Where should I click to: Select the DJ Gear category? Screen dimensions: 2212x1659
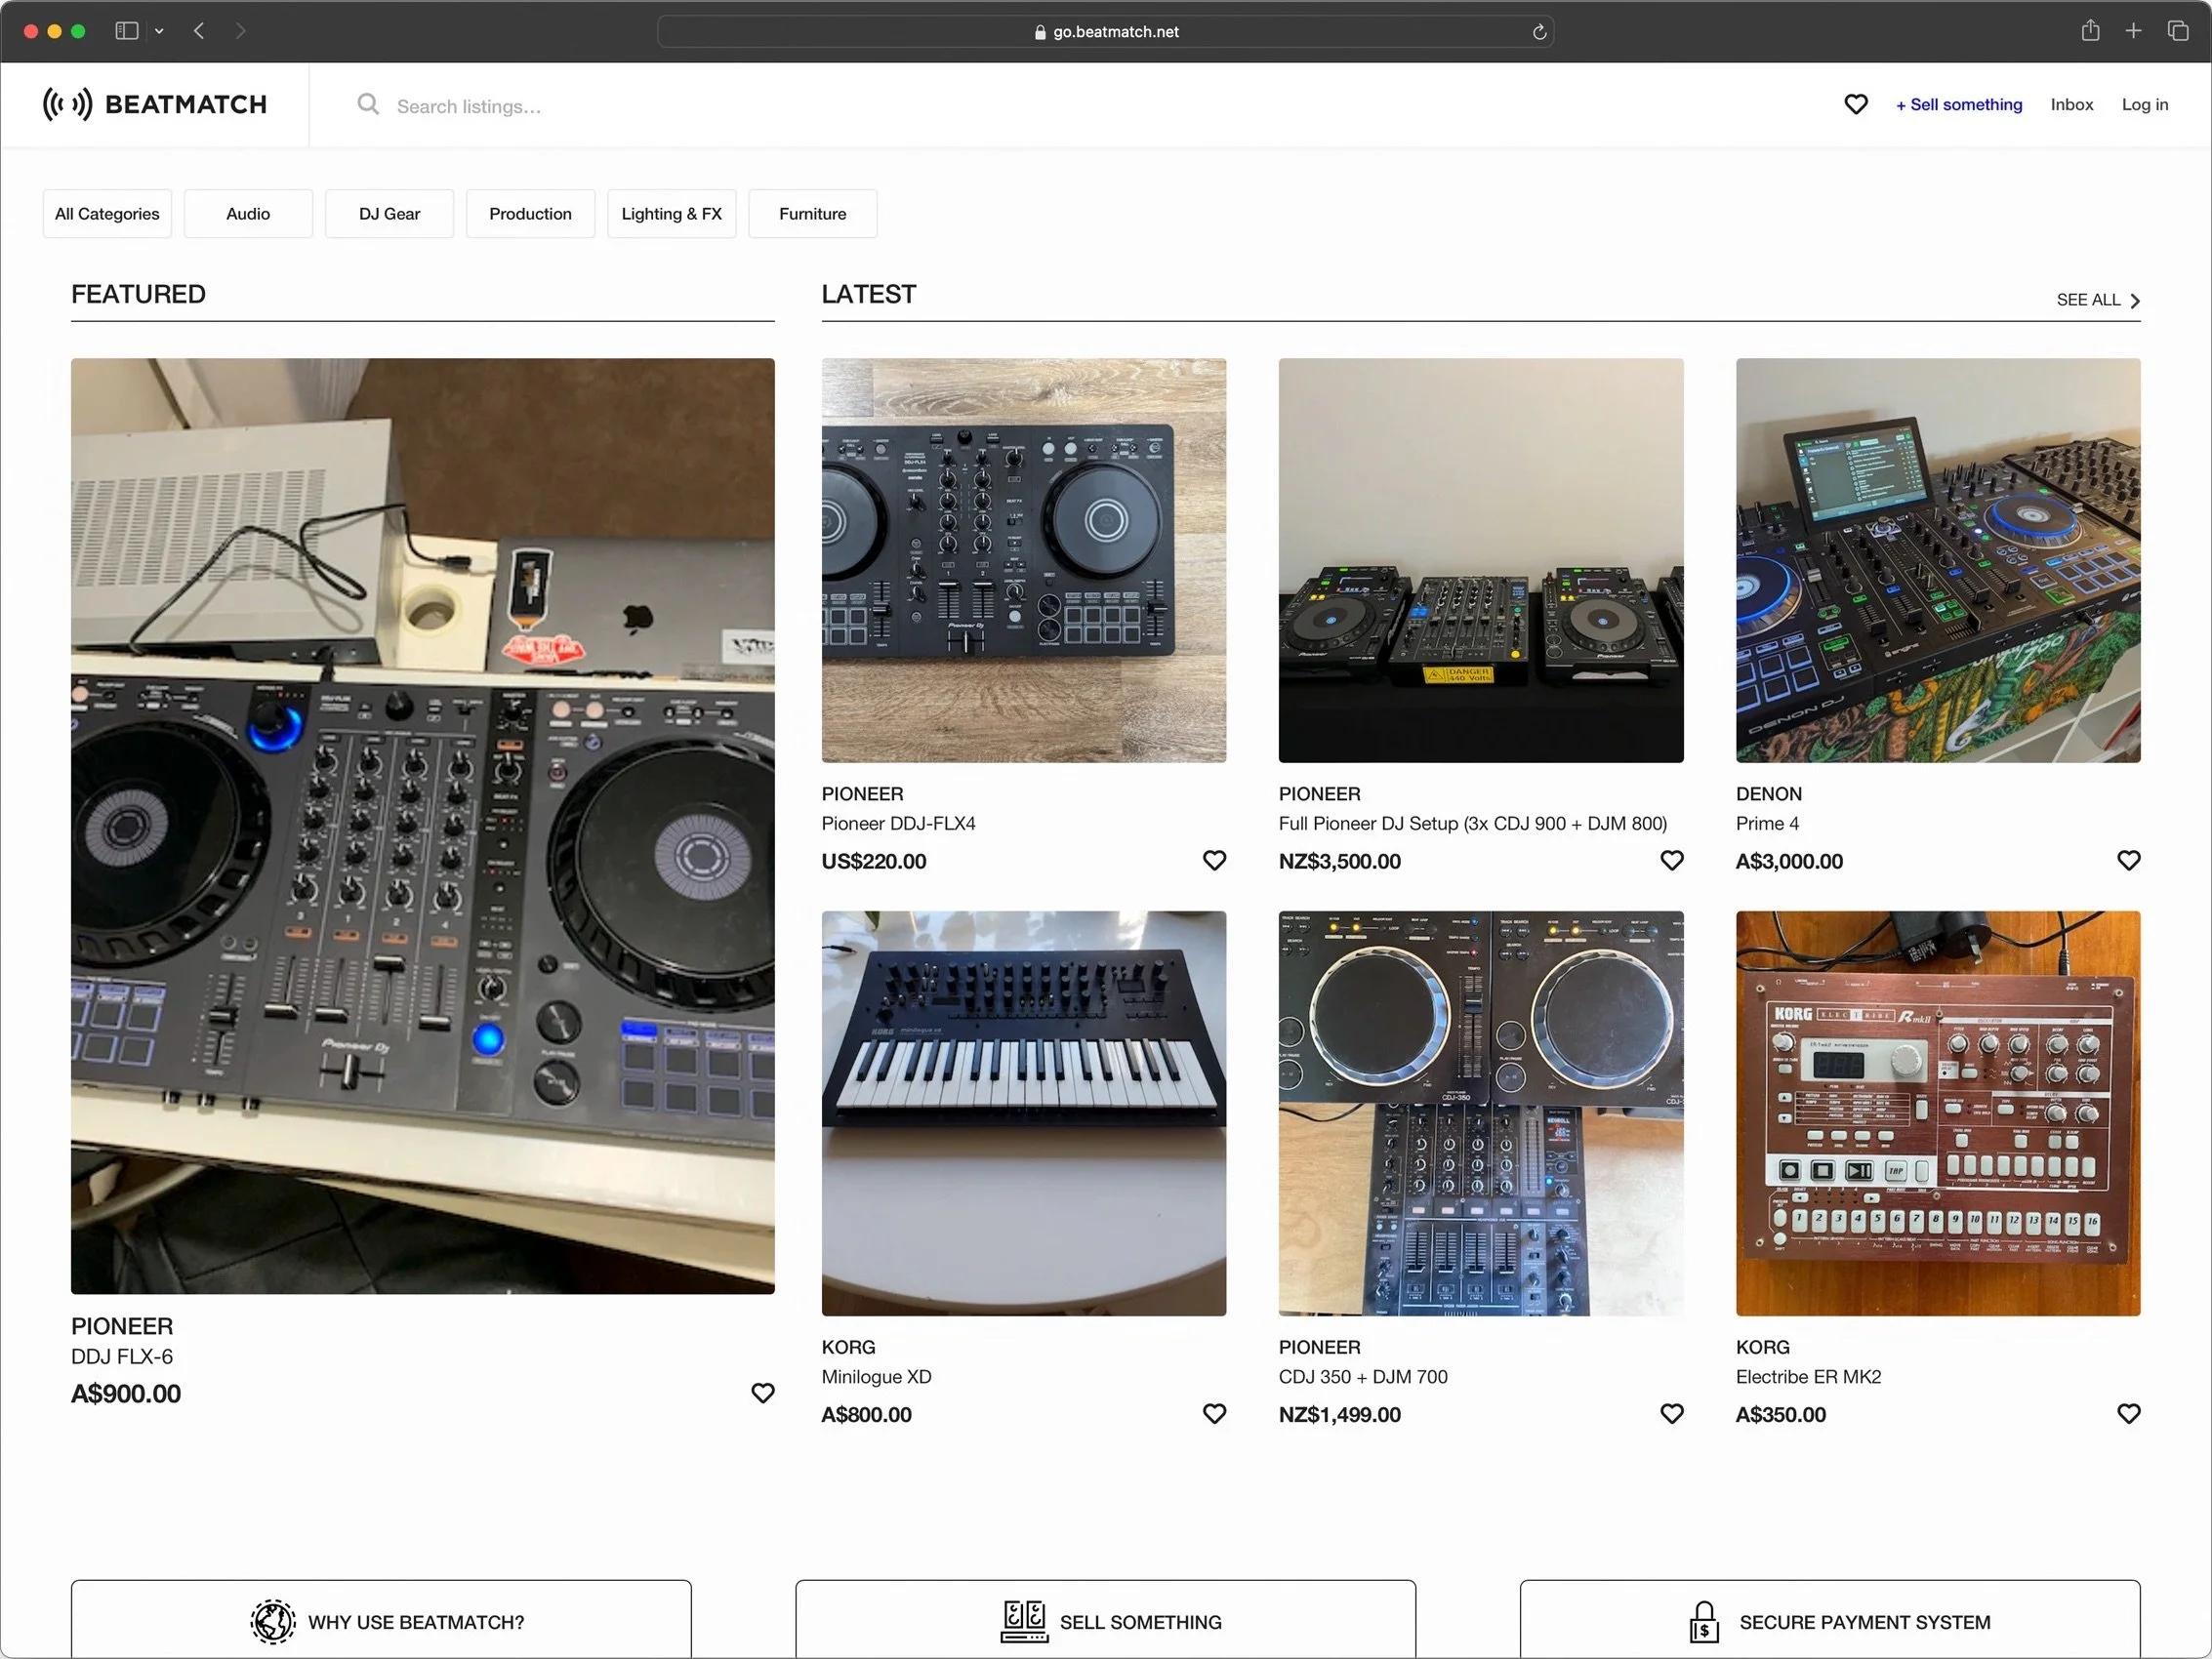tap(389, 213)
